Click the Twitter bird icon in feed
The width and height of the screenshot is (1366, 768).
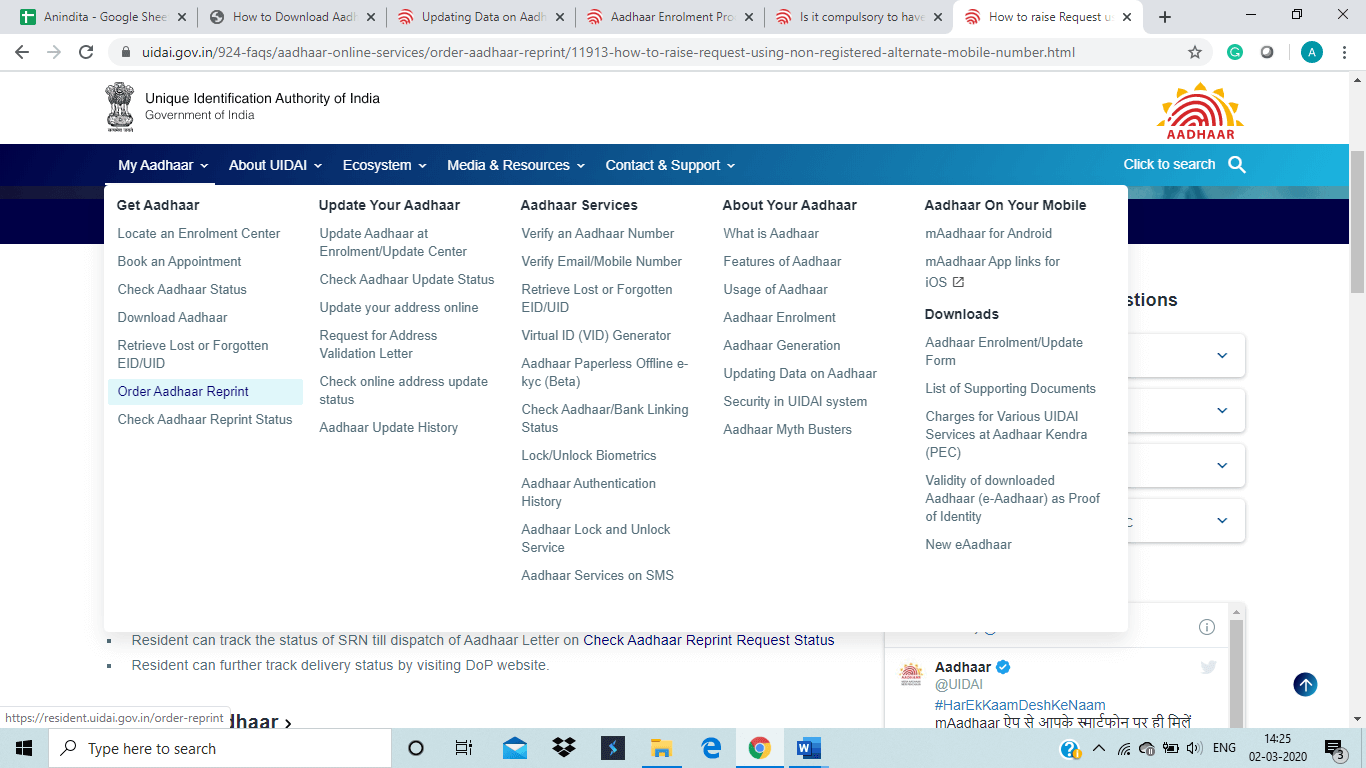(x=1208, y=668)
